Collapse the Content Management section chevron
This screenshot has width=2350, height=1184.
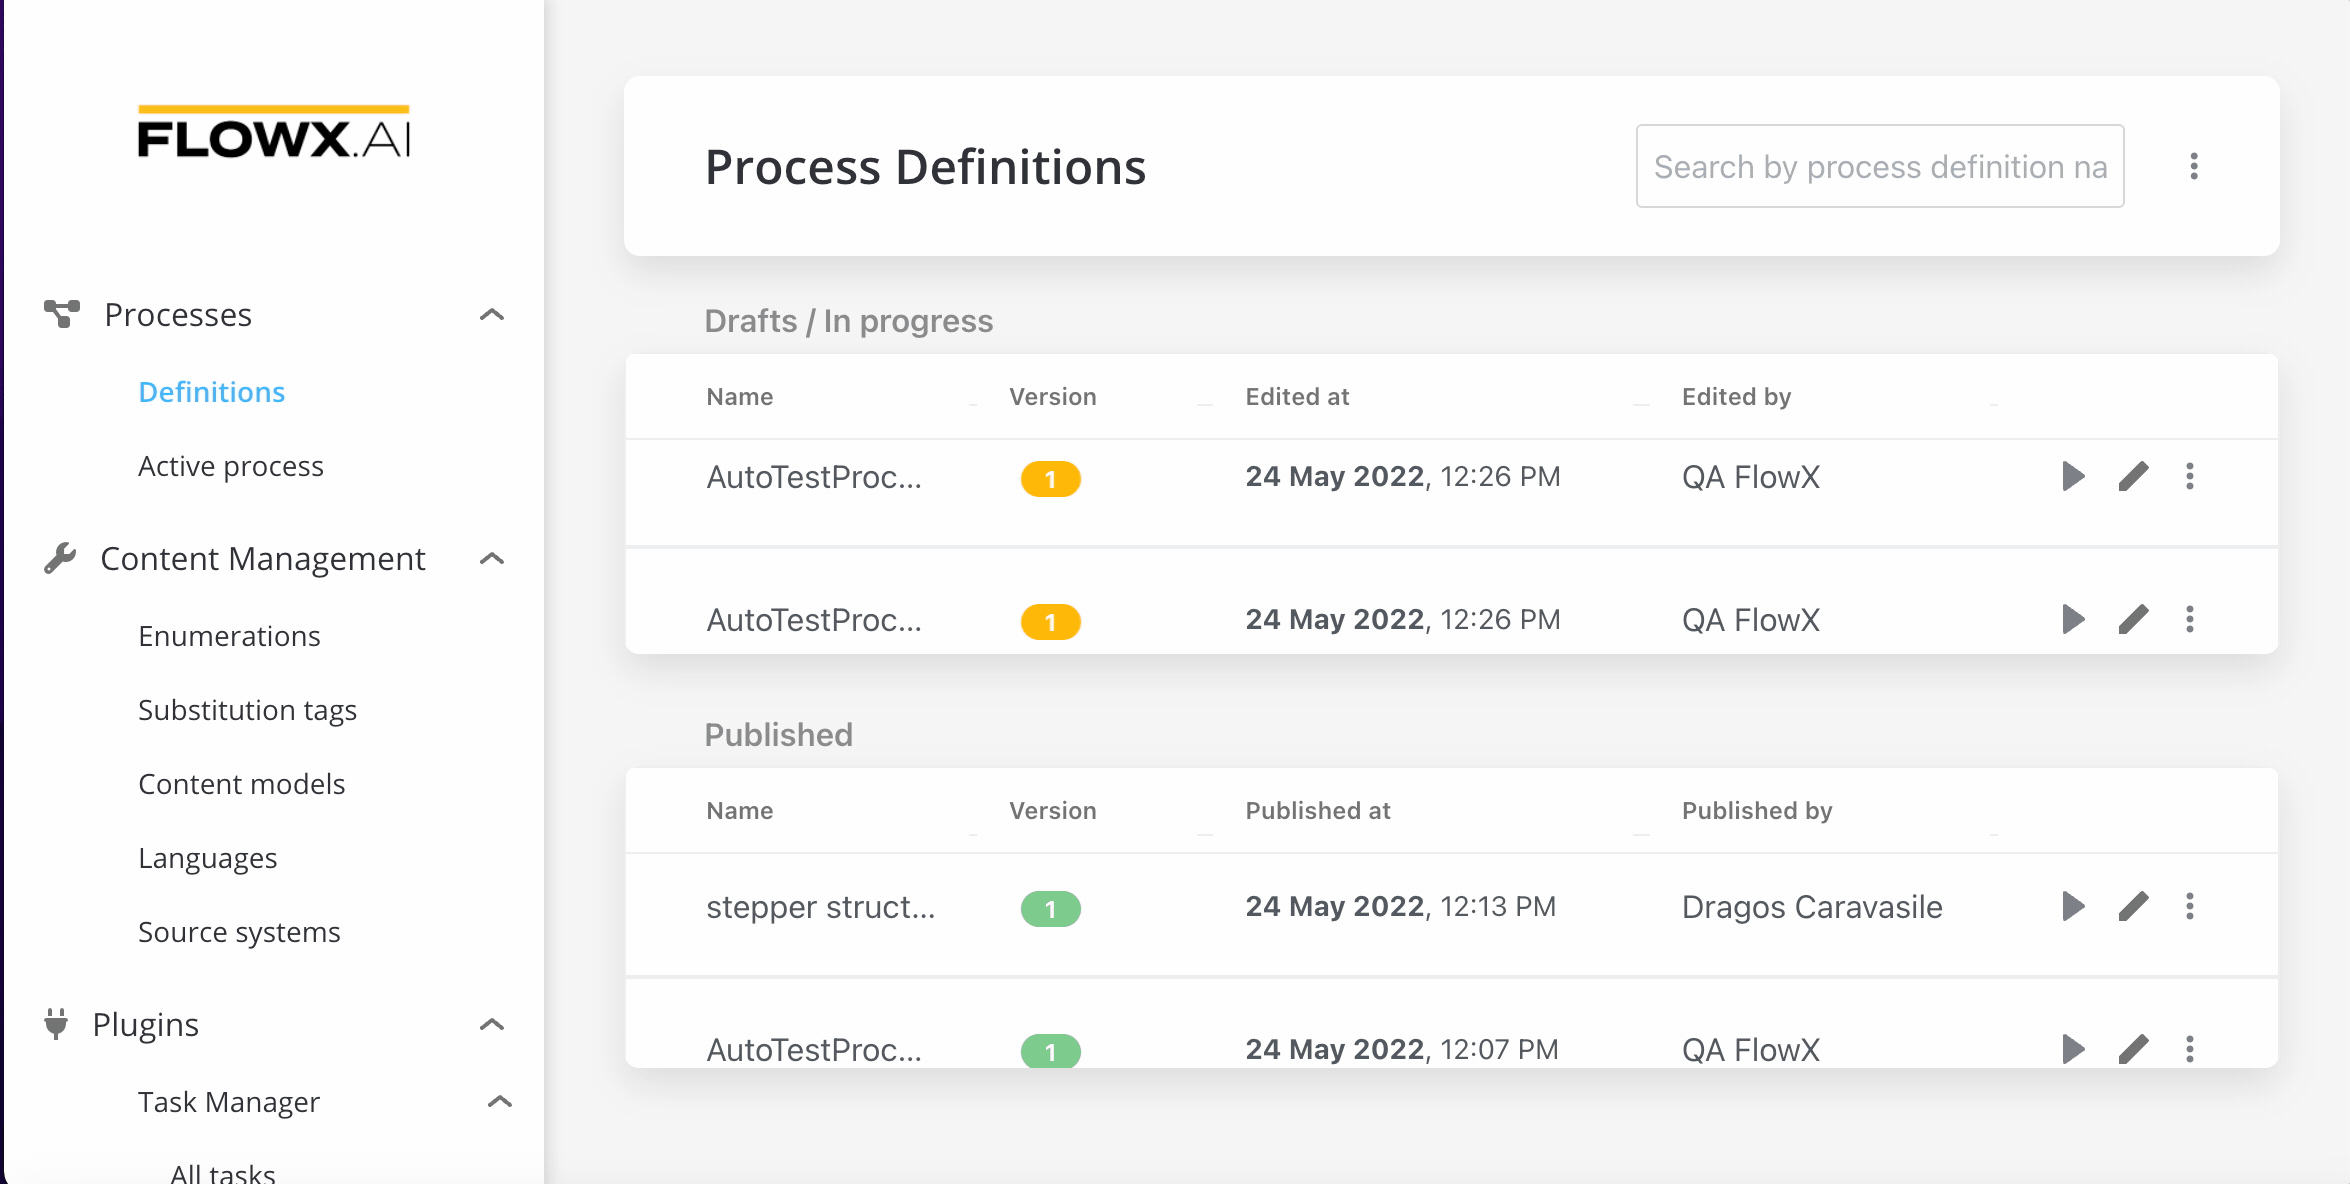[x=492, y=559]
